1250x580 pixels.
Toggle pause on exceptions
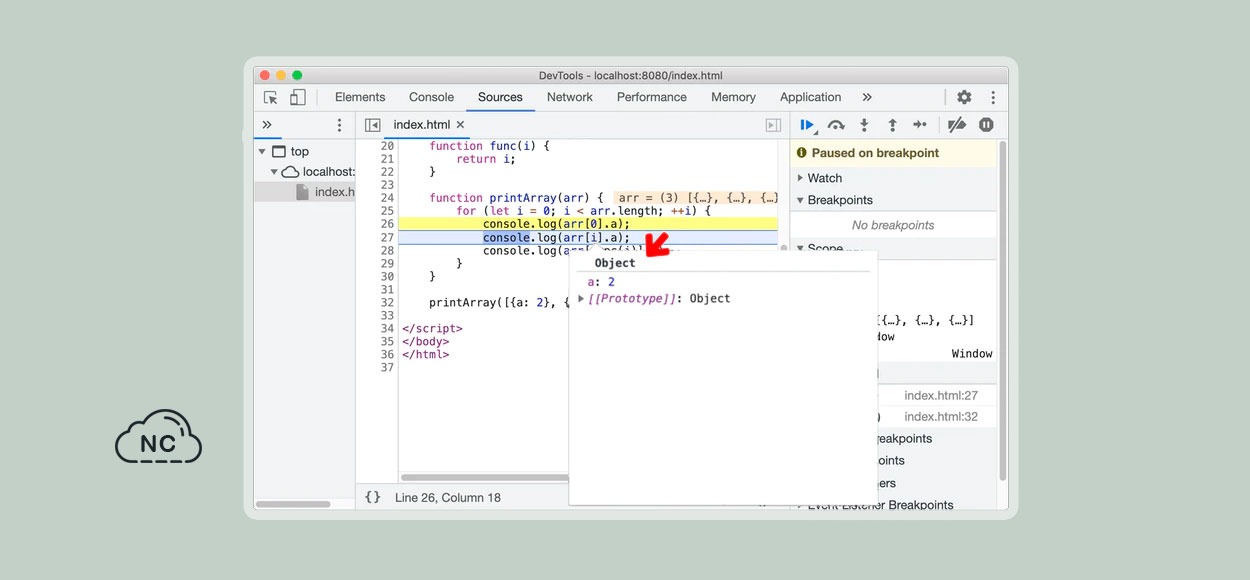986,125
